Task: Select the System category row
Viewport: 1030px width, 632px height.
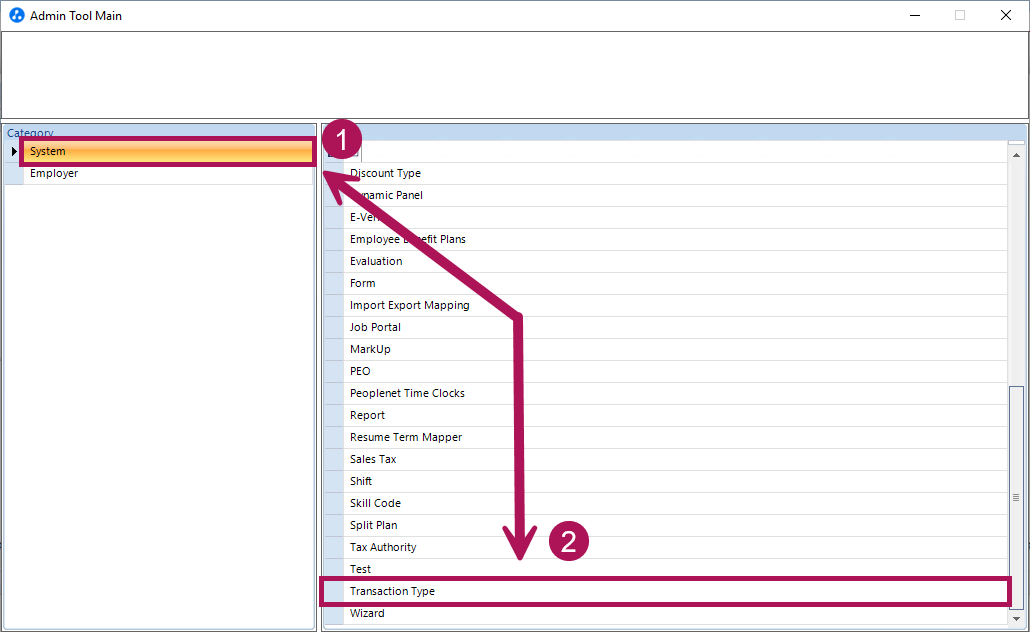Action: click(x=168, y=151)
